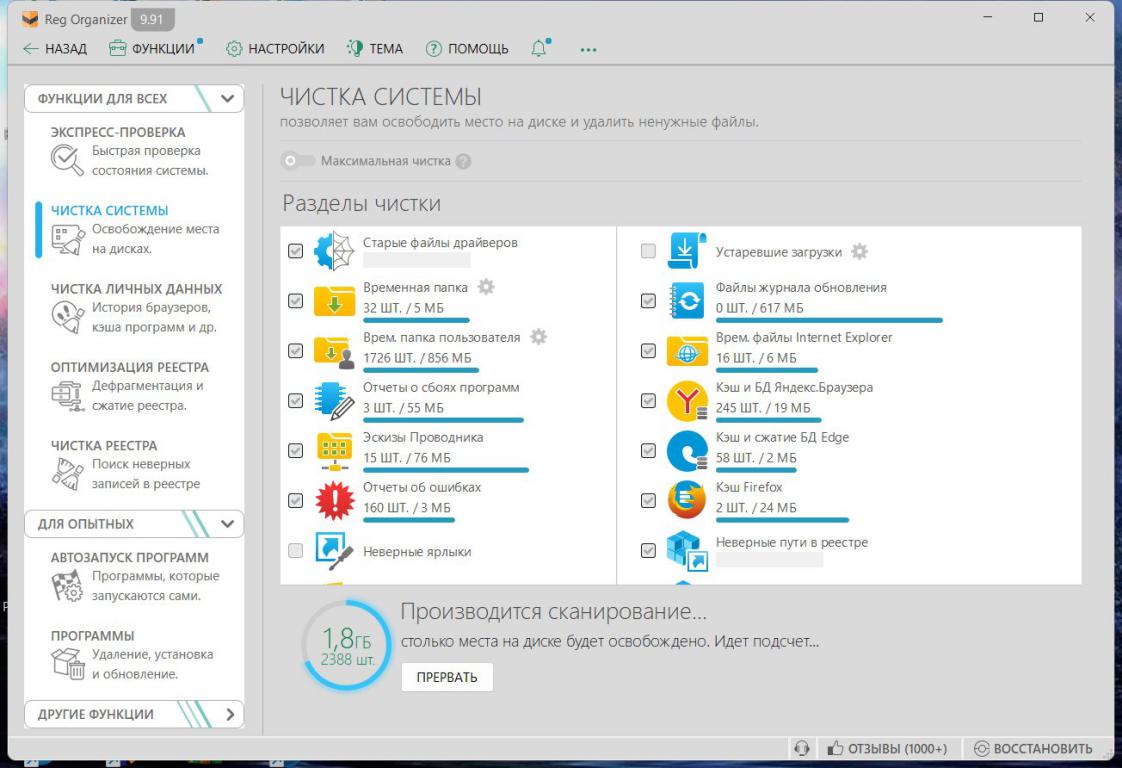The width and height of the screenshot is (1122, 768).
Task: Enable the Максимальная чистка toggle
Action: pyautogui.click(x=292, y=161)
